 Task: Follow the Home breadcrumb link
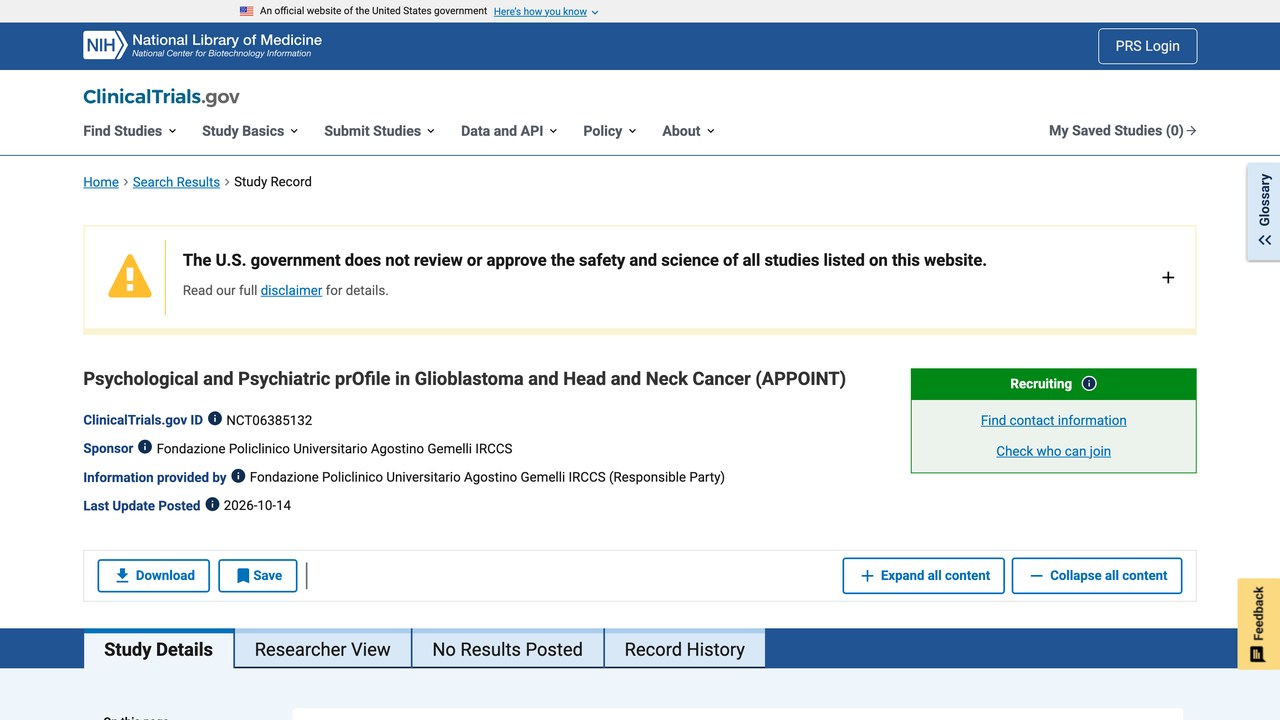click(101, 182)
